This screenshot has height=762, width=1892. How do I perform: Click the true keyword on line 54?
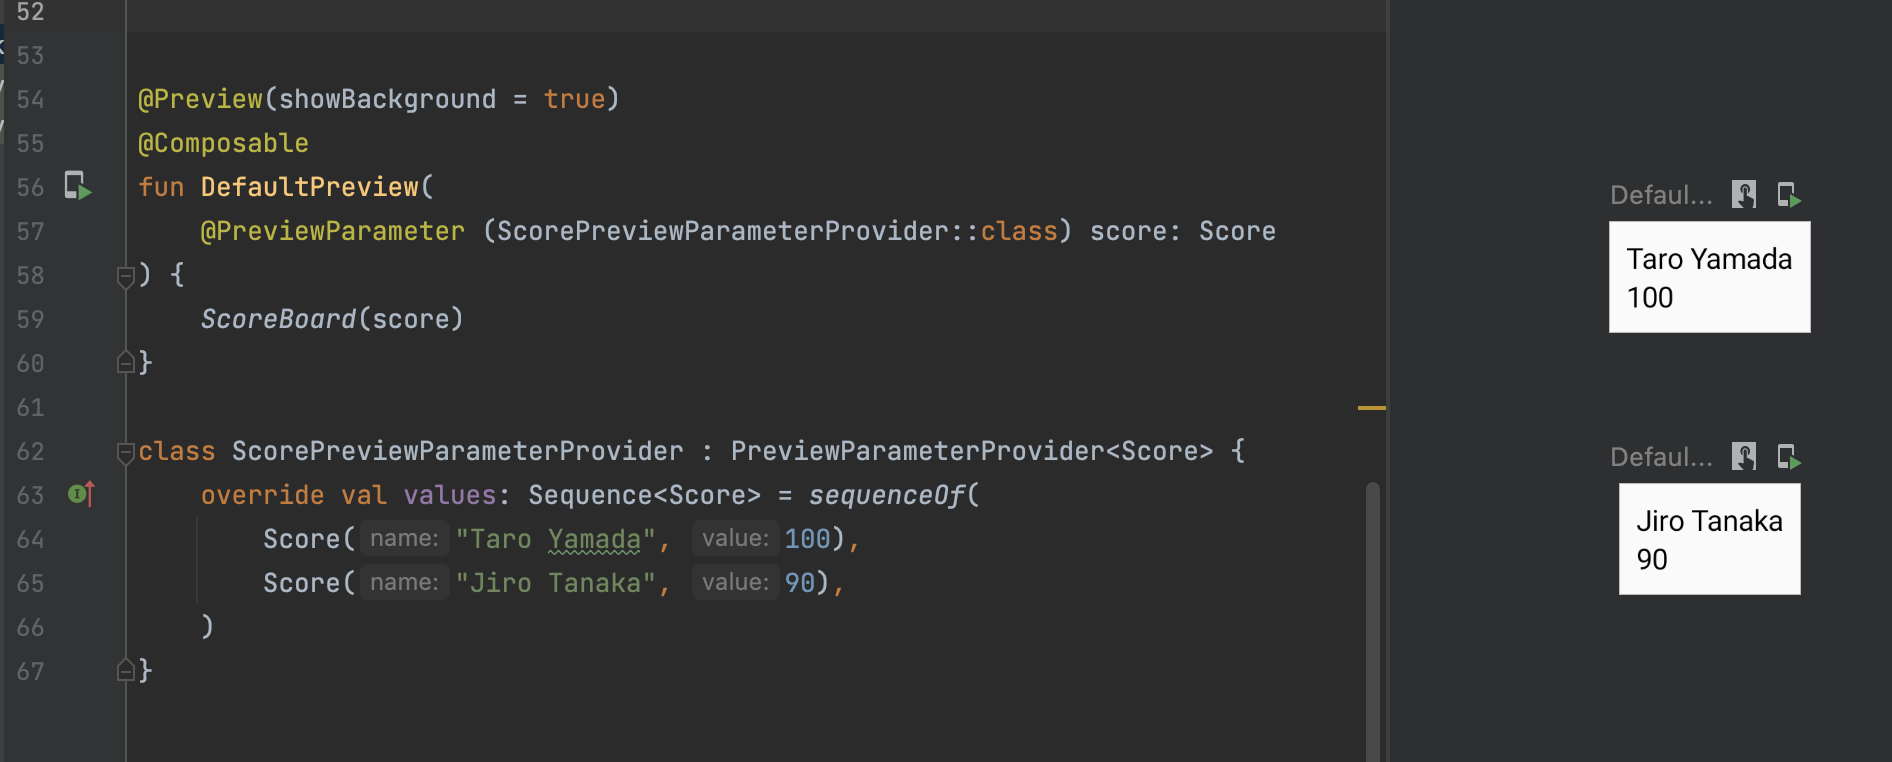coord(574,99)
